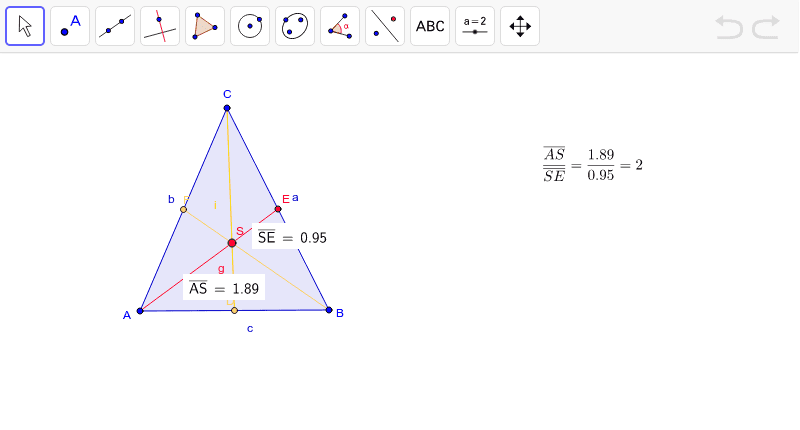
Task: Click the orange midpoint on side b
Action: [x=184, y=209]
